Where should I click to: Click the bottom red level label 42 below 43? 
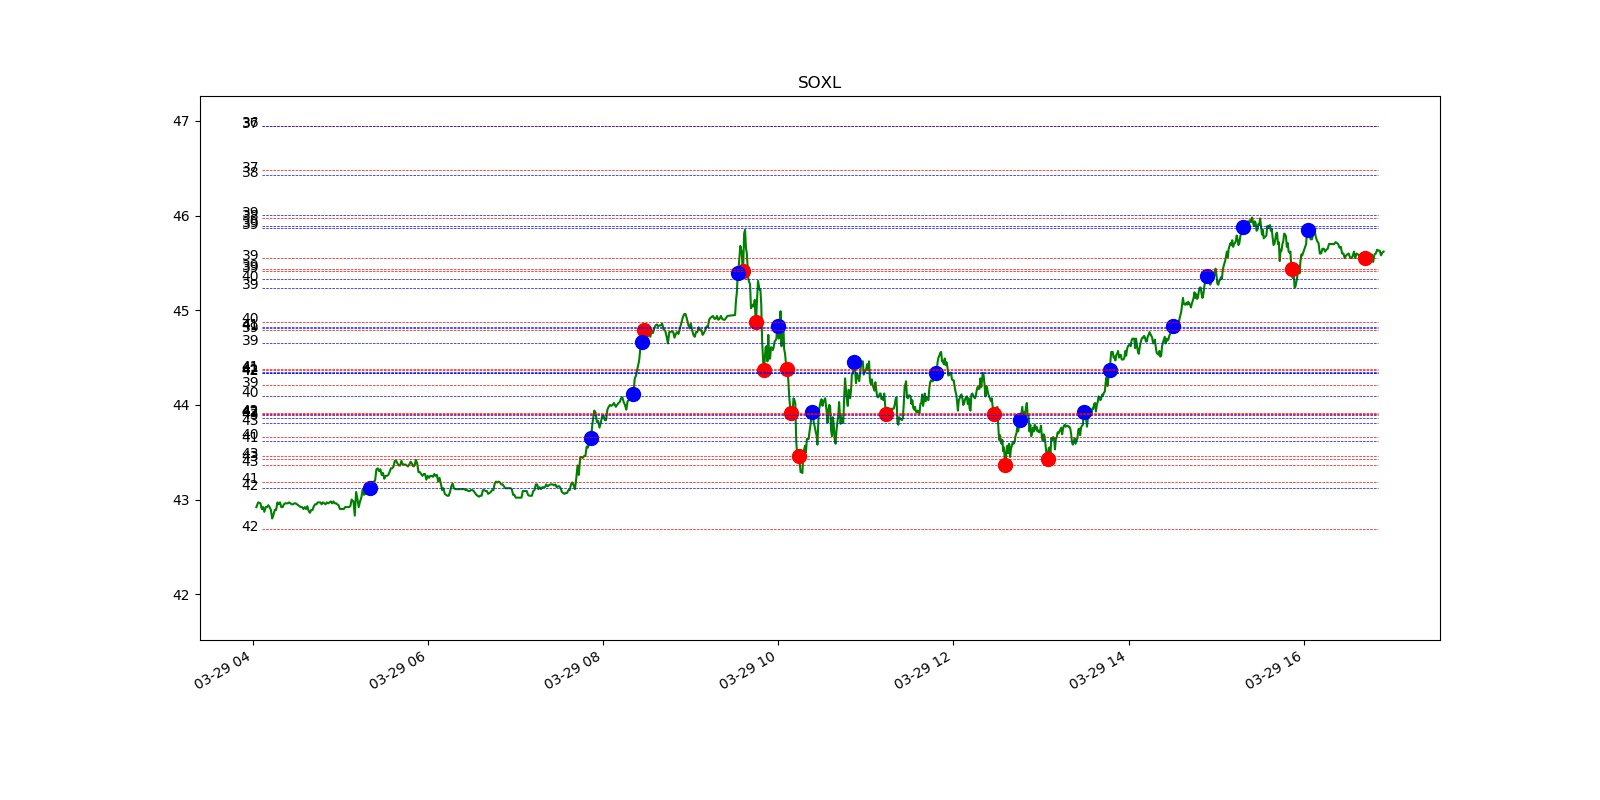250,527
